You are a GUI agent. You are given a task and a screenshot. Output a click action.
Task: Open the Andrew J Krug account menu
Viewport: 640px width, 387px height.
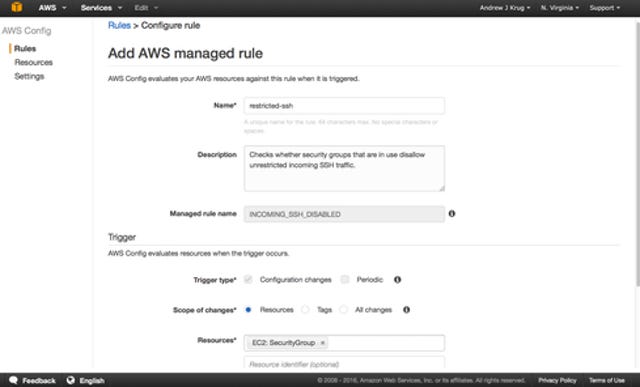tap(505, 8)
